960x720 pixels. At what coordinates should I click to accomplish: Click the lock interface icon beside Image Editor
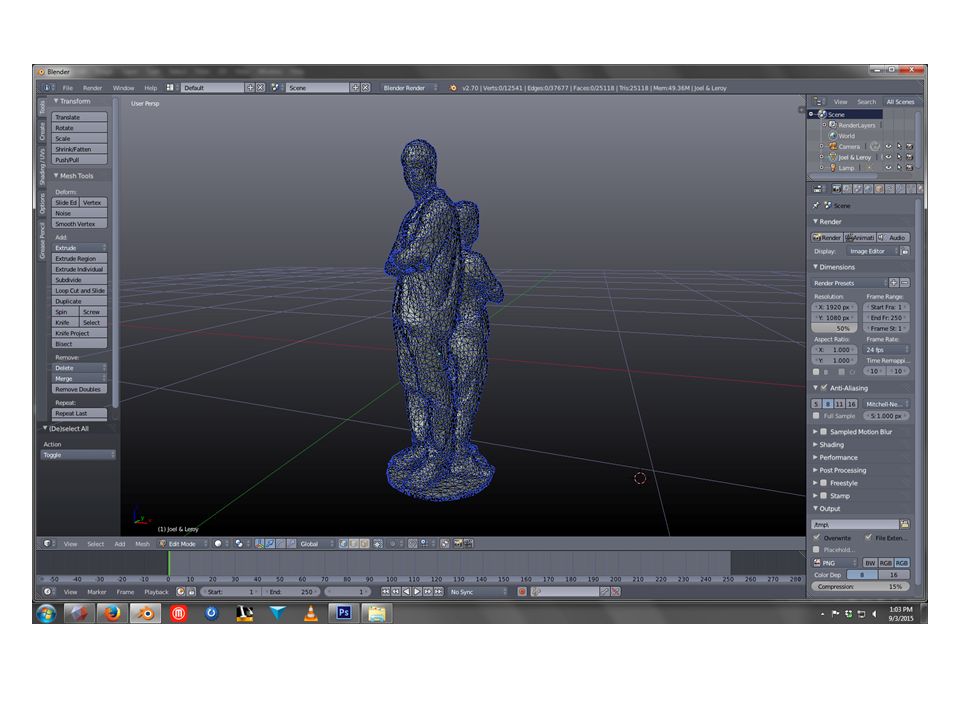[x=905, y=251]
